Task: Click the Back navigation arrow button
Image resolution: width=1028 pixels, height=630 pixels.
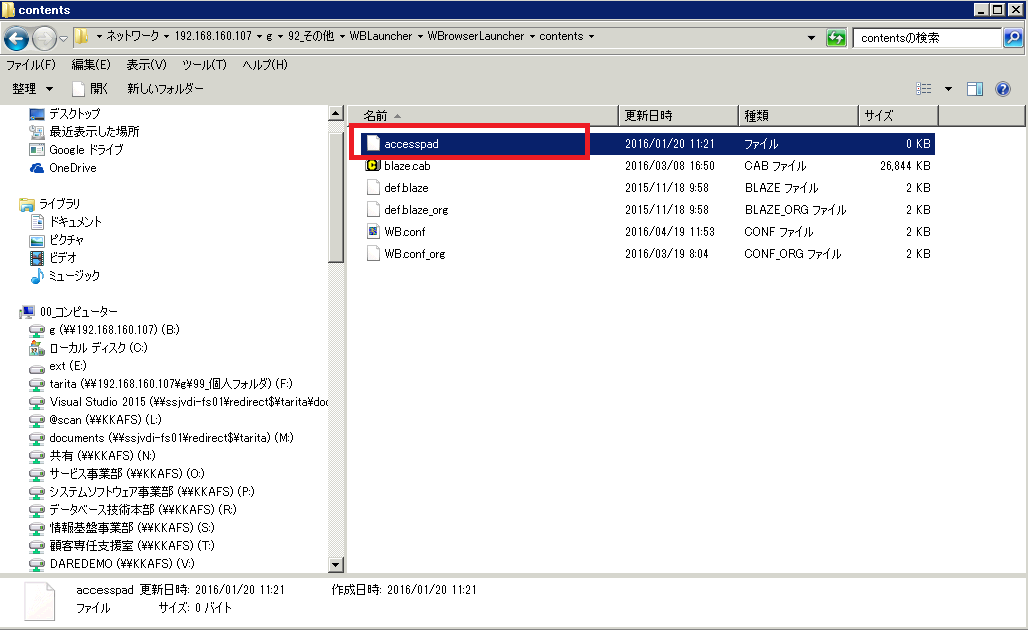Action: point(17,38)
